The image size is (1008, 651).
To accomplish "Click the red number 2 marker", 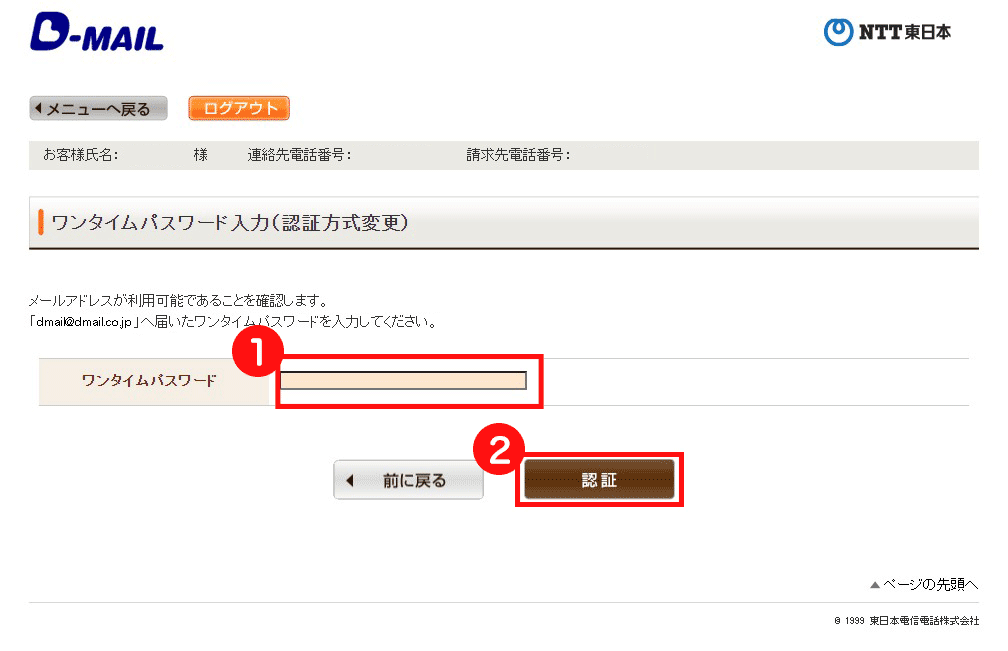I will pos(499,449).
